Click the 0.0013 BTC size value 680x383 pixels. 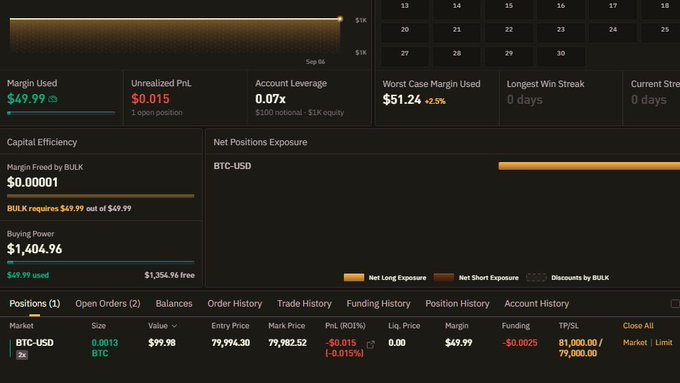point(105,348)
